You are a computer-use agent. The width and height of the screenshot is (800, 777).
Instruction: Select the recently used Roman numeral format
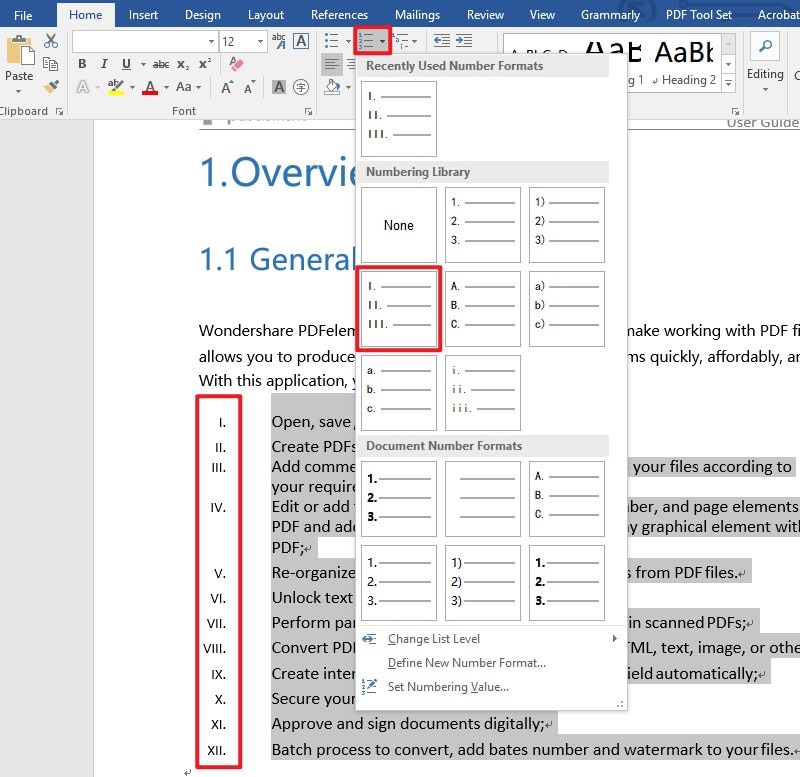click(399, 119)
